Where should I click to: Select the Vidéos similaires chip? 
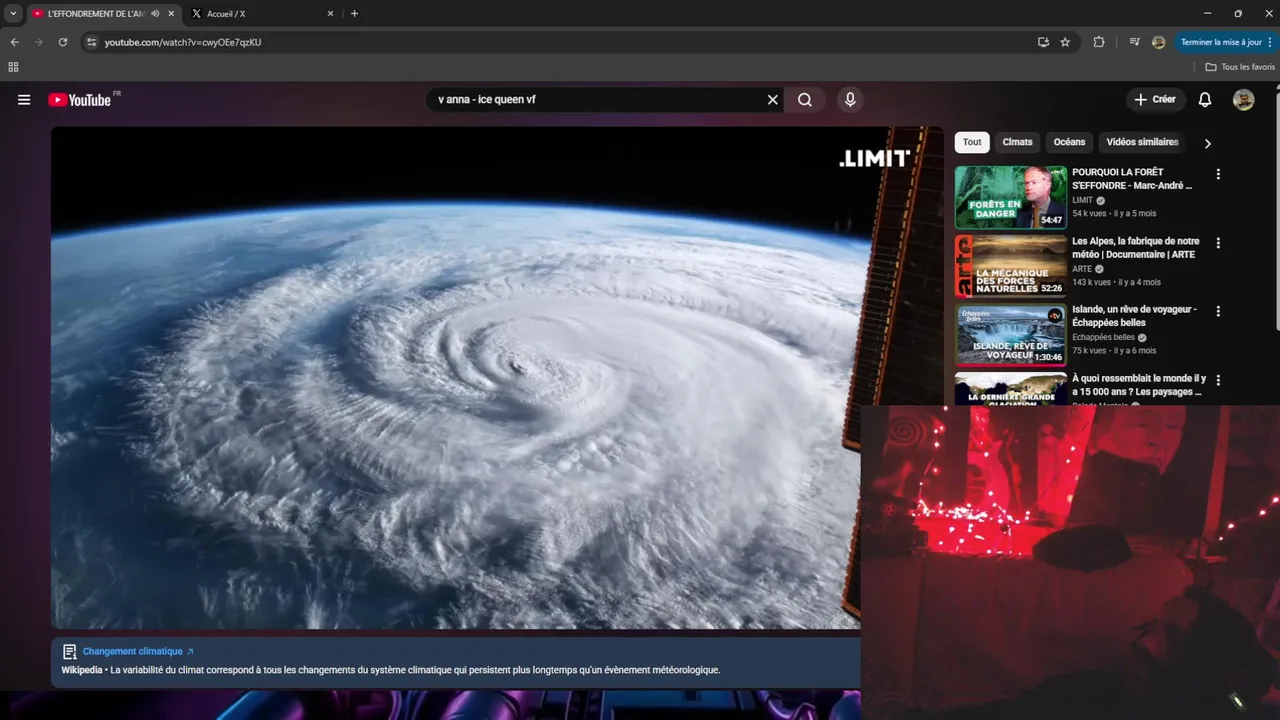tap(1142, 142)
